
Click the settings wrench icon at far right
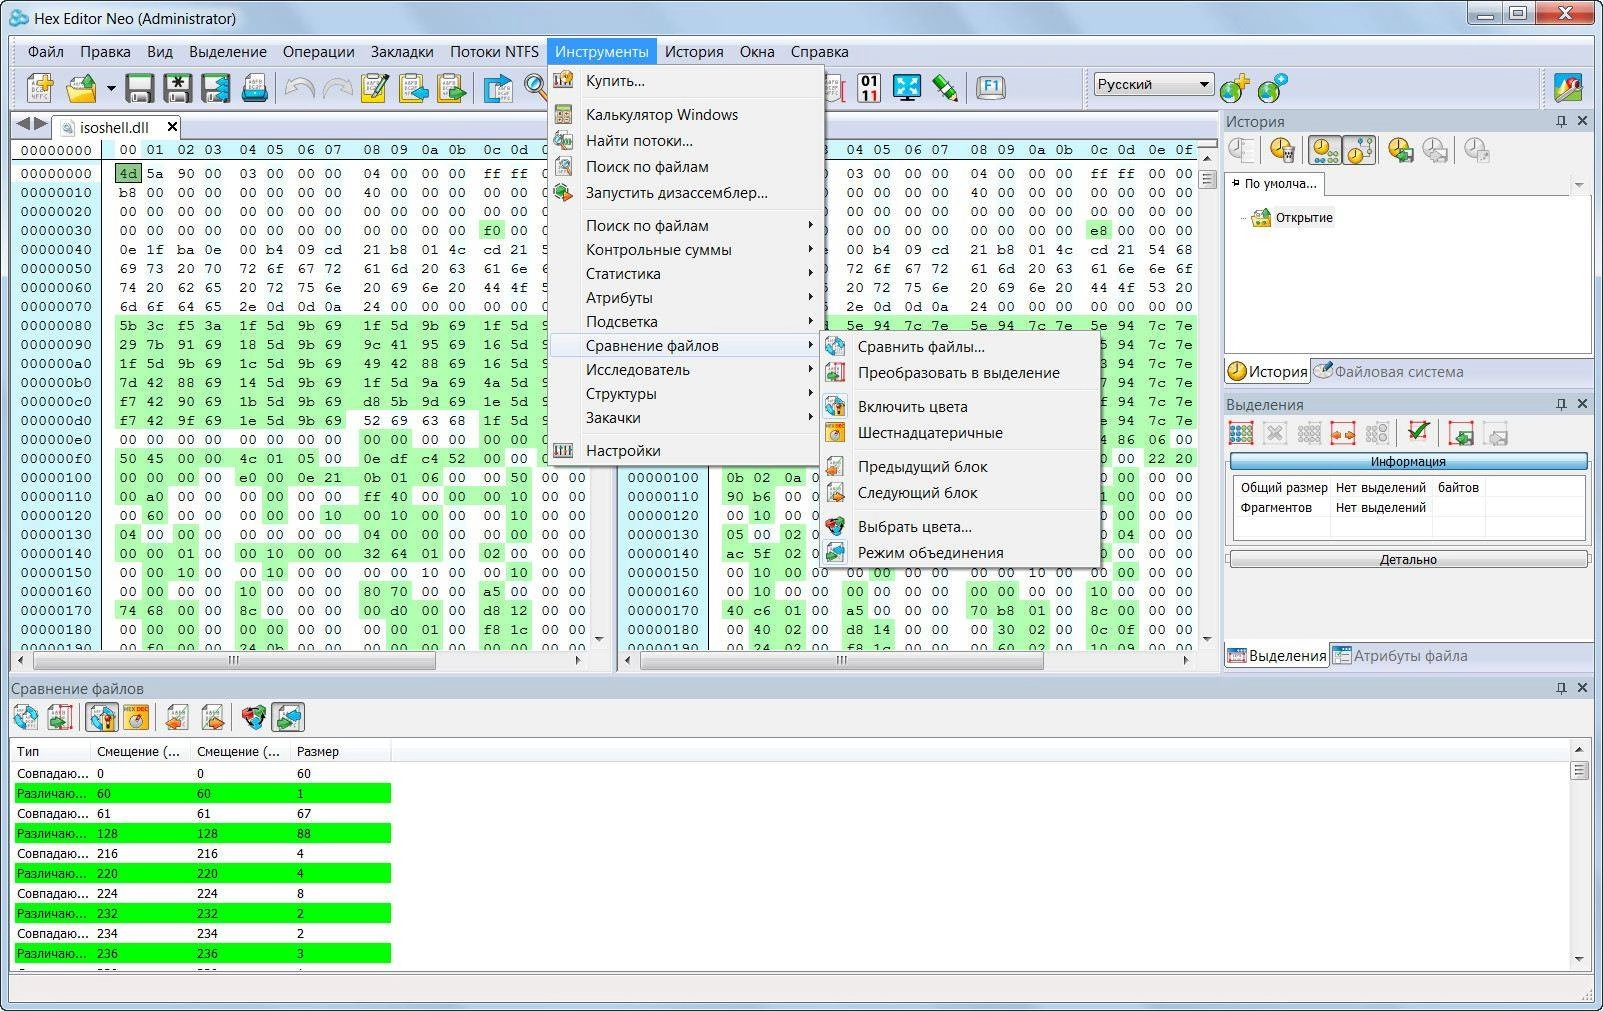pyautogui.click(x=1568, y=88)
